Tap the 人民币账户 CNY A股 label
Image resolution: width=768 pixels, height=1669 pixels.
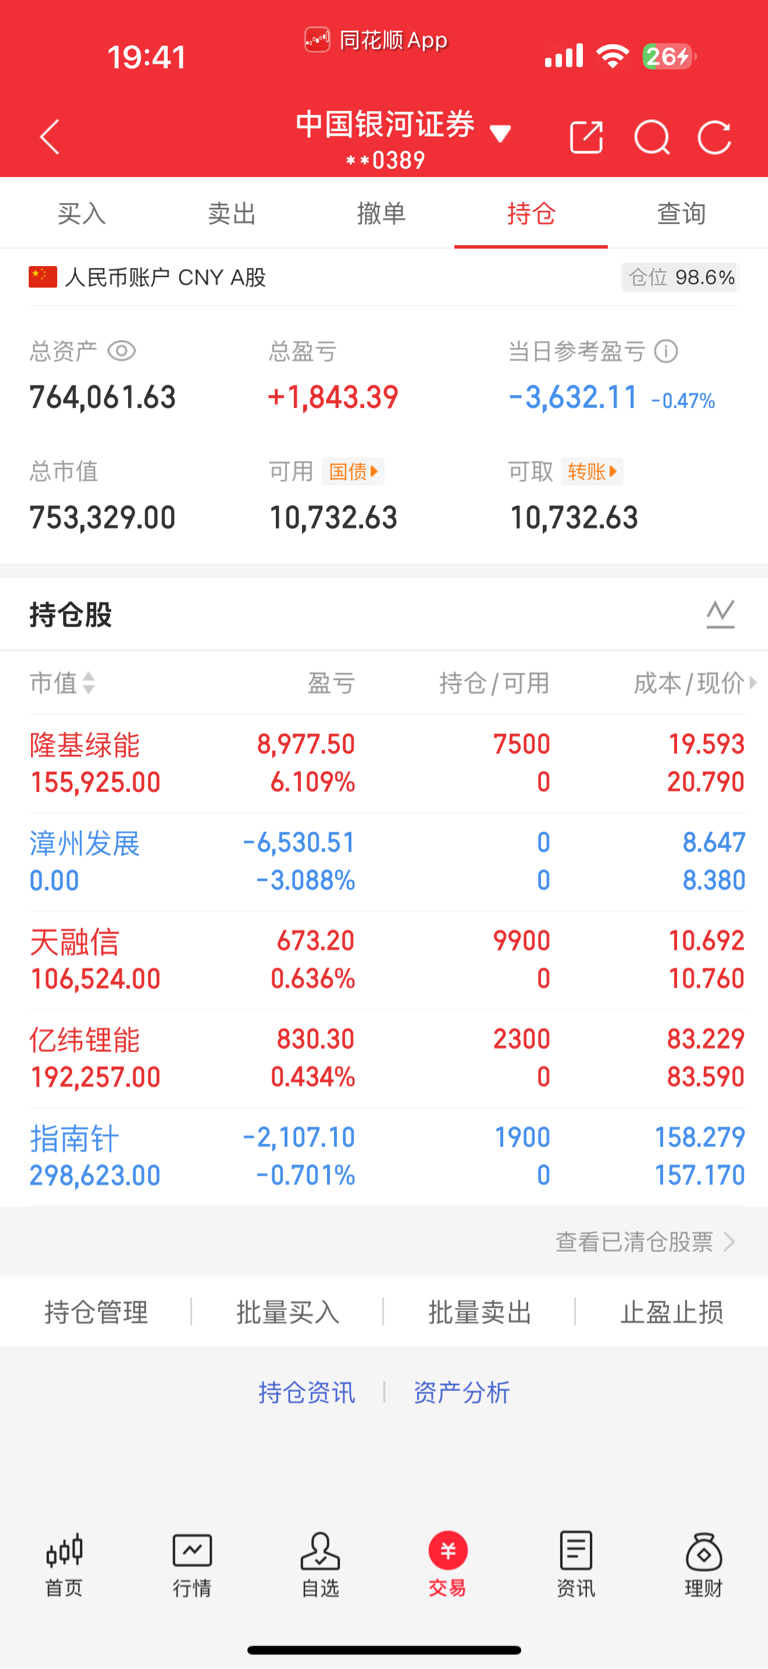[165, 277]
